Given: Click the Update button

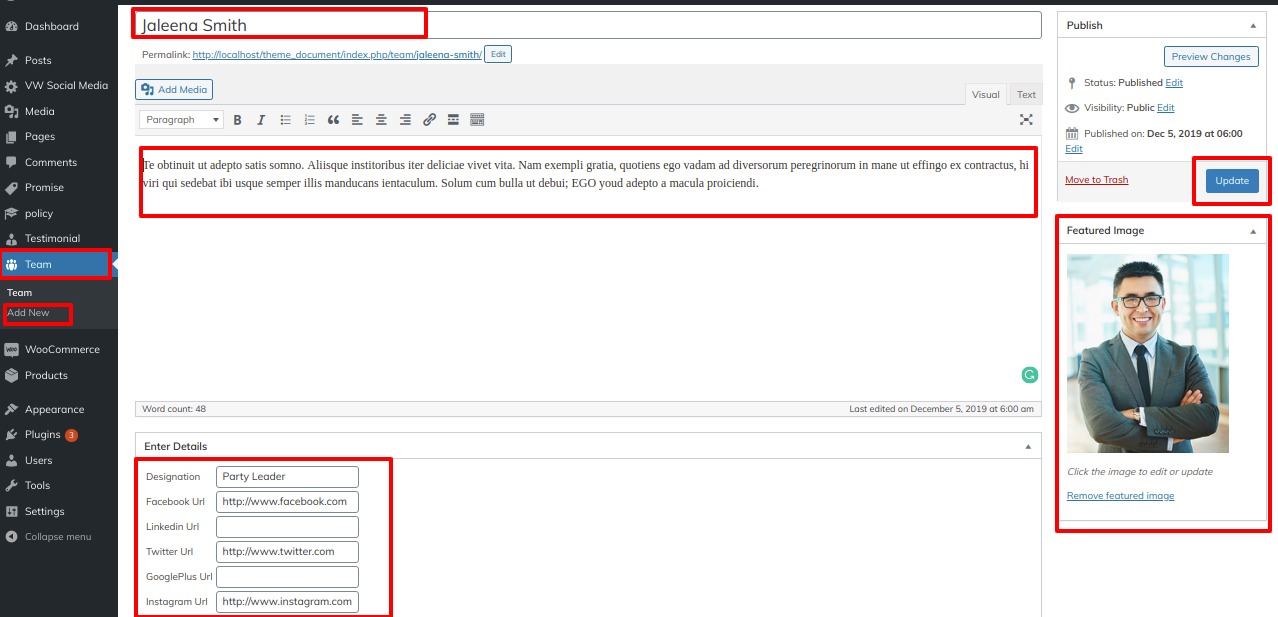Looking at the screenshot, I should click(x=1231, y=181).
